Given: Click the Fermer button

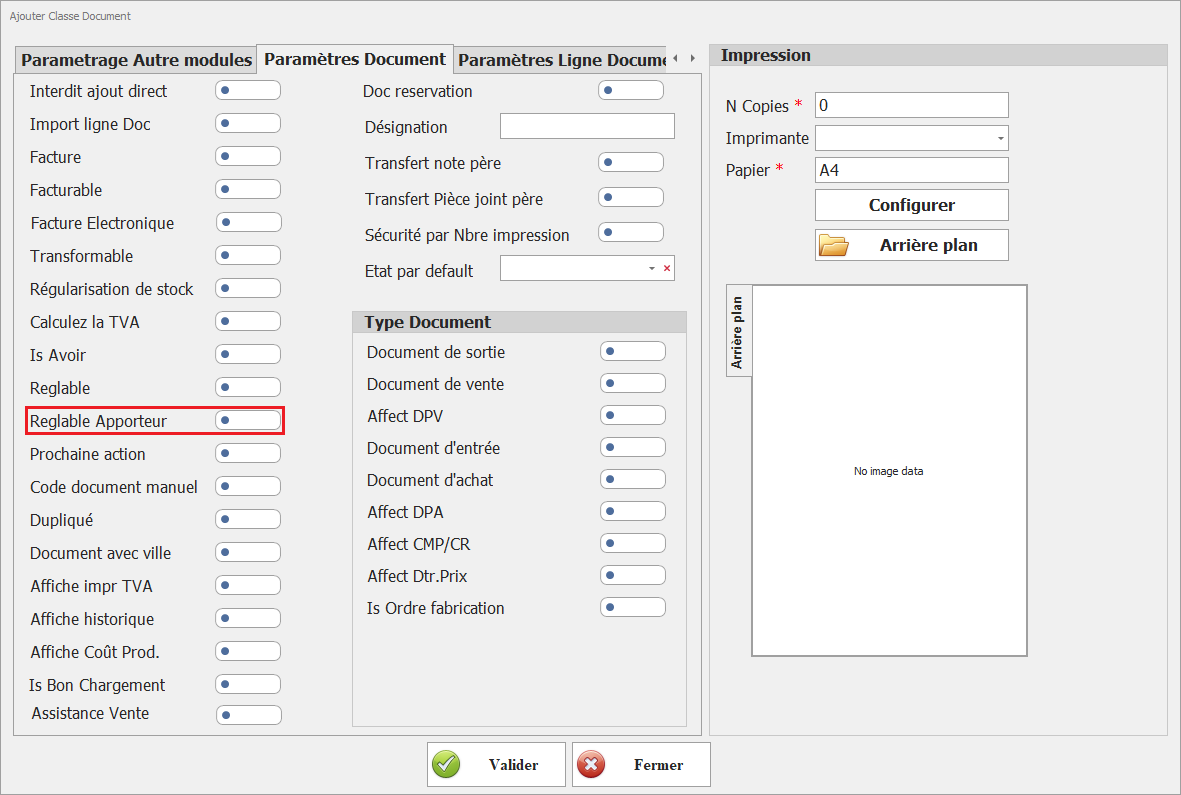Looking at the screenshot, I should tap(641, 765).
